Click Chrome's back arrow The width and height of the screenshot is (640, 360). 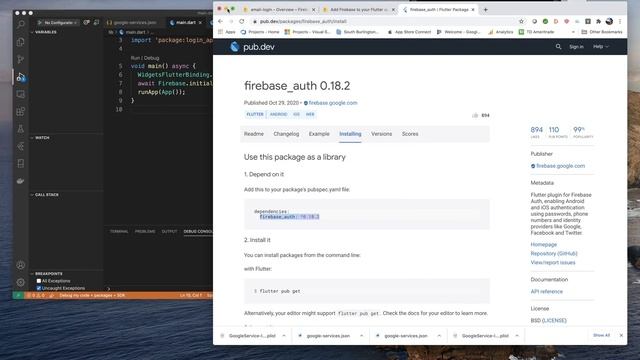pos(220,21)
